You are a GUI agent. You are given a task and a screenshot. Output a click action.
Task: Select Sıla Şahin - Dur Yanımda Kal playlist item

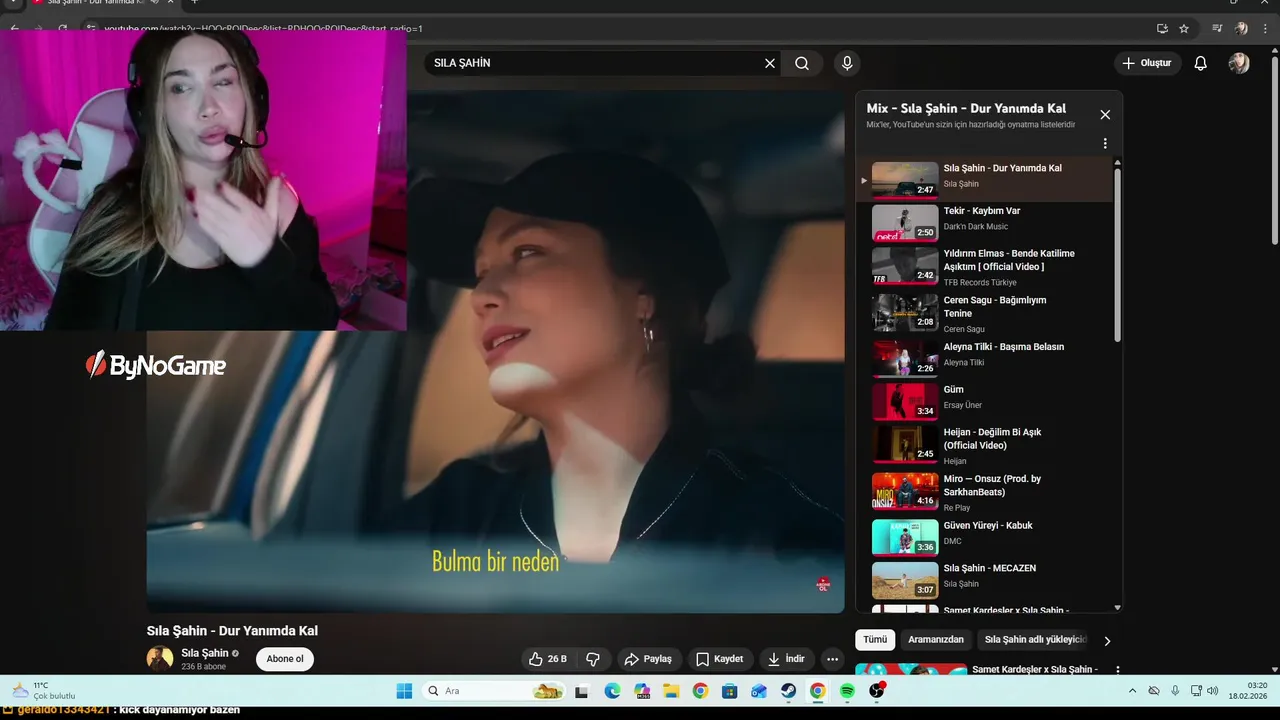(985, 180)
